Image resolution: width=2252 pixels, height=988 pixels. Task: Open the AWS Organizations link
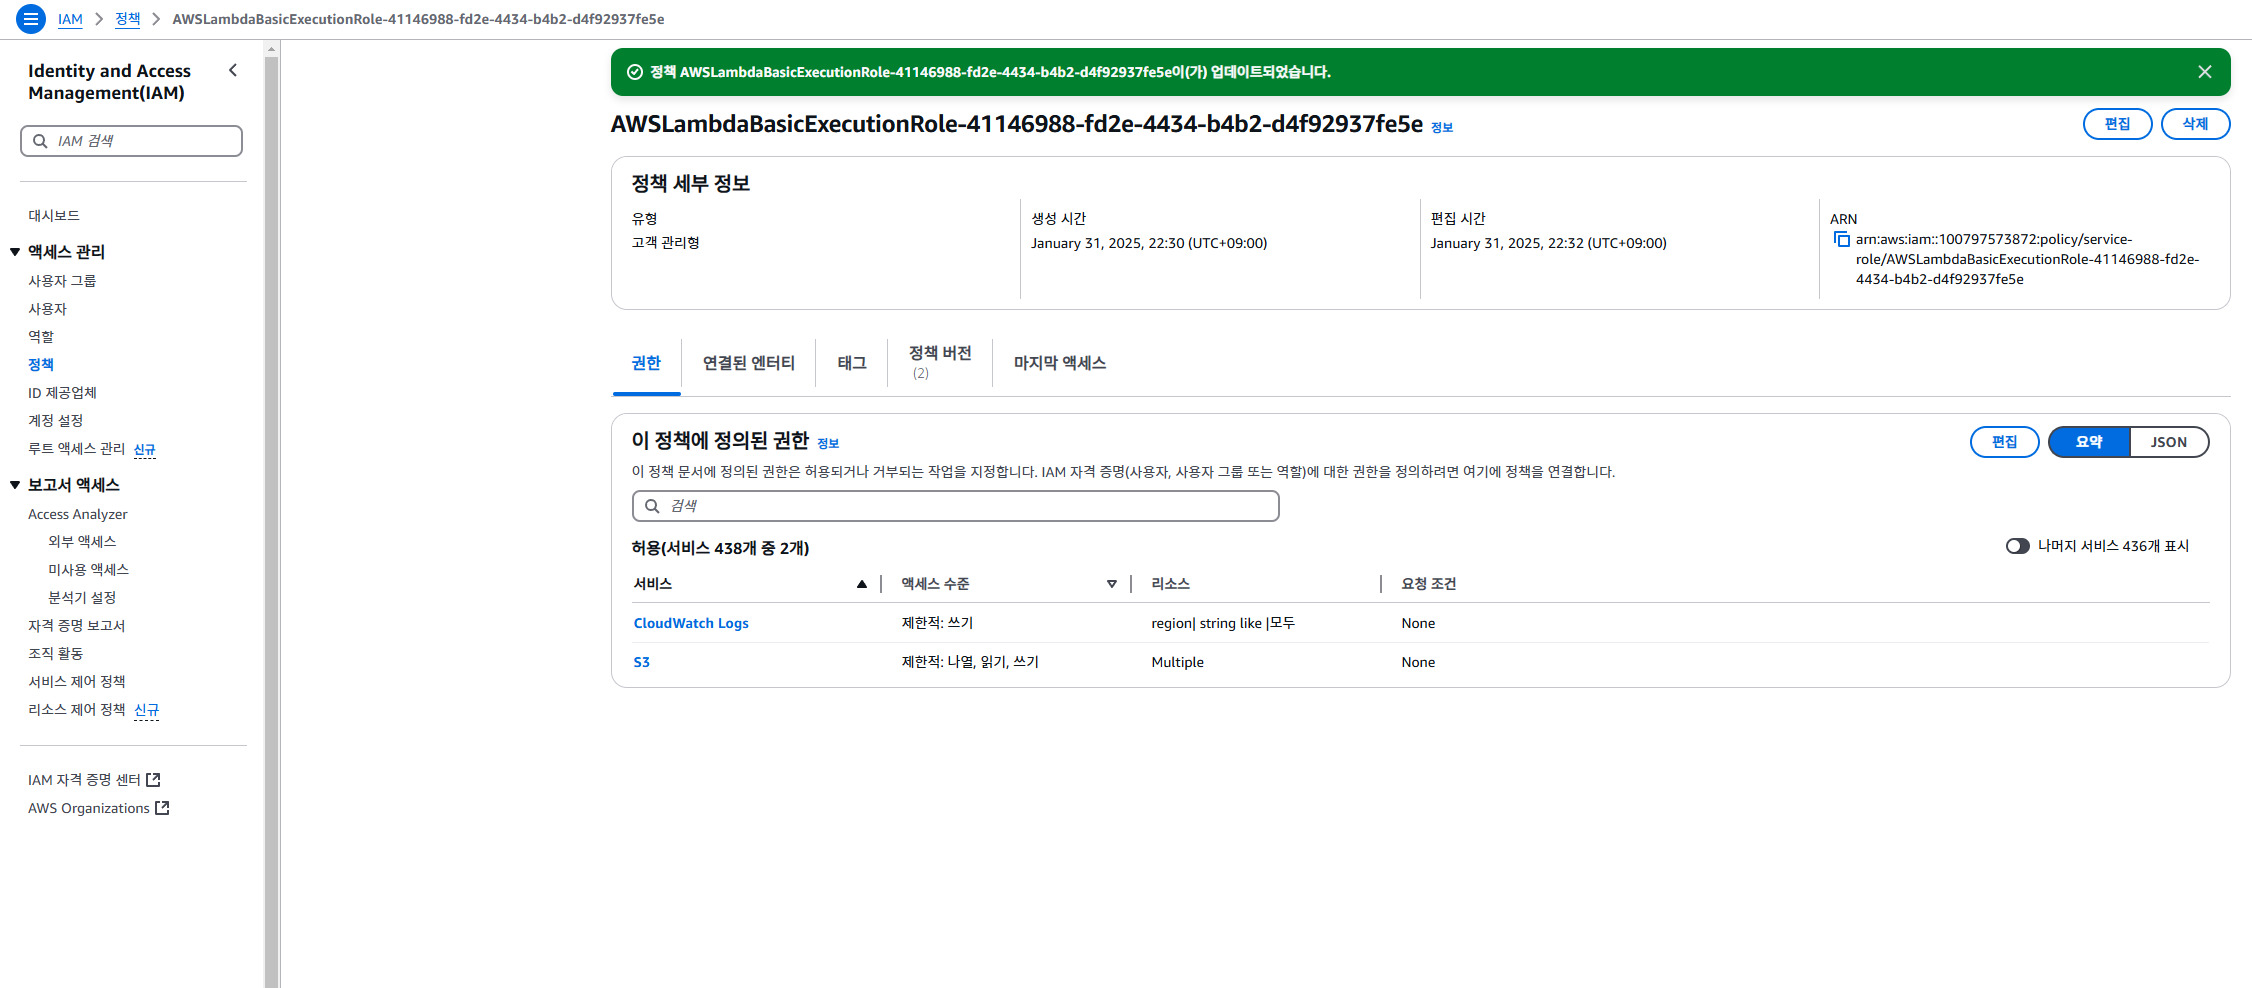tap(89, 808)
